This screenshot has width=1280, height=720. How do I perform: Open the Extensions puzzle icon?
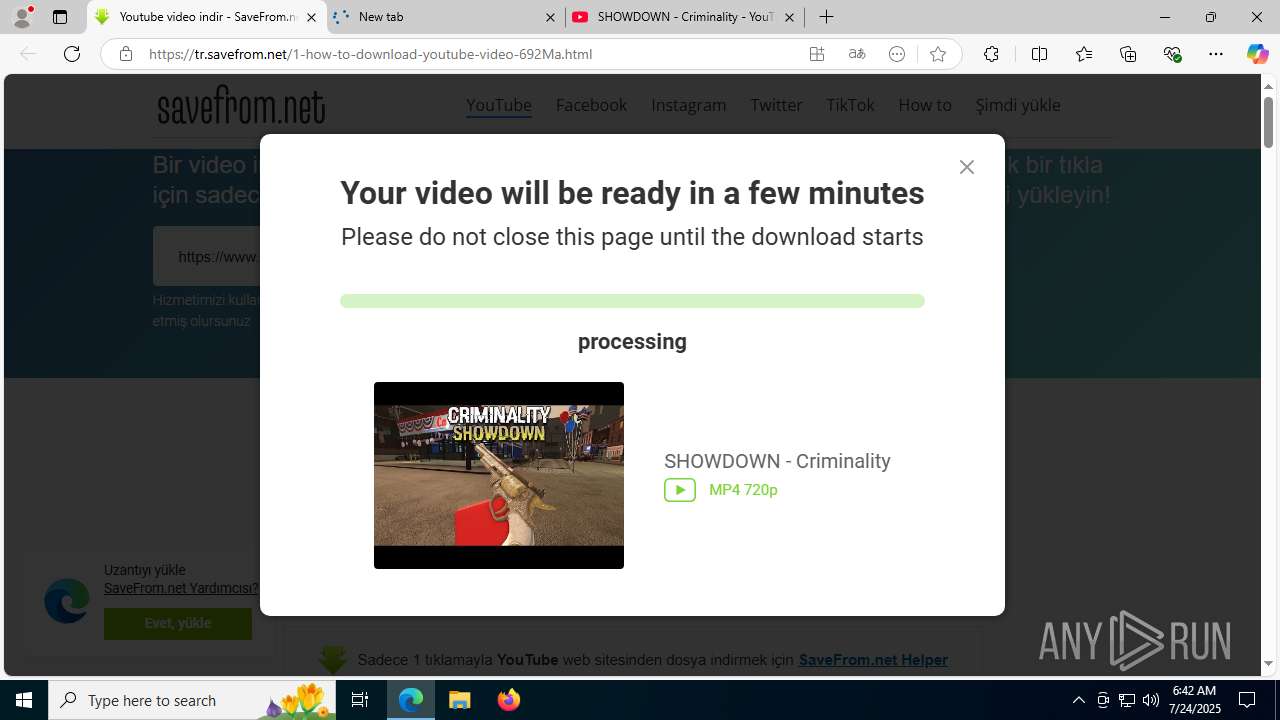point(991,54)
